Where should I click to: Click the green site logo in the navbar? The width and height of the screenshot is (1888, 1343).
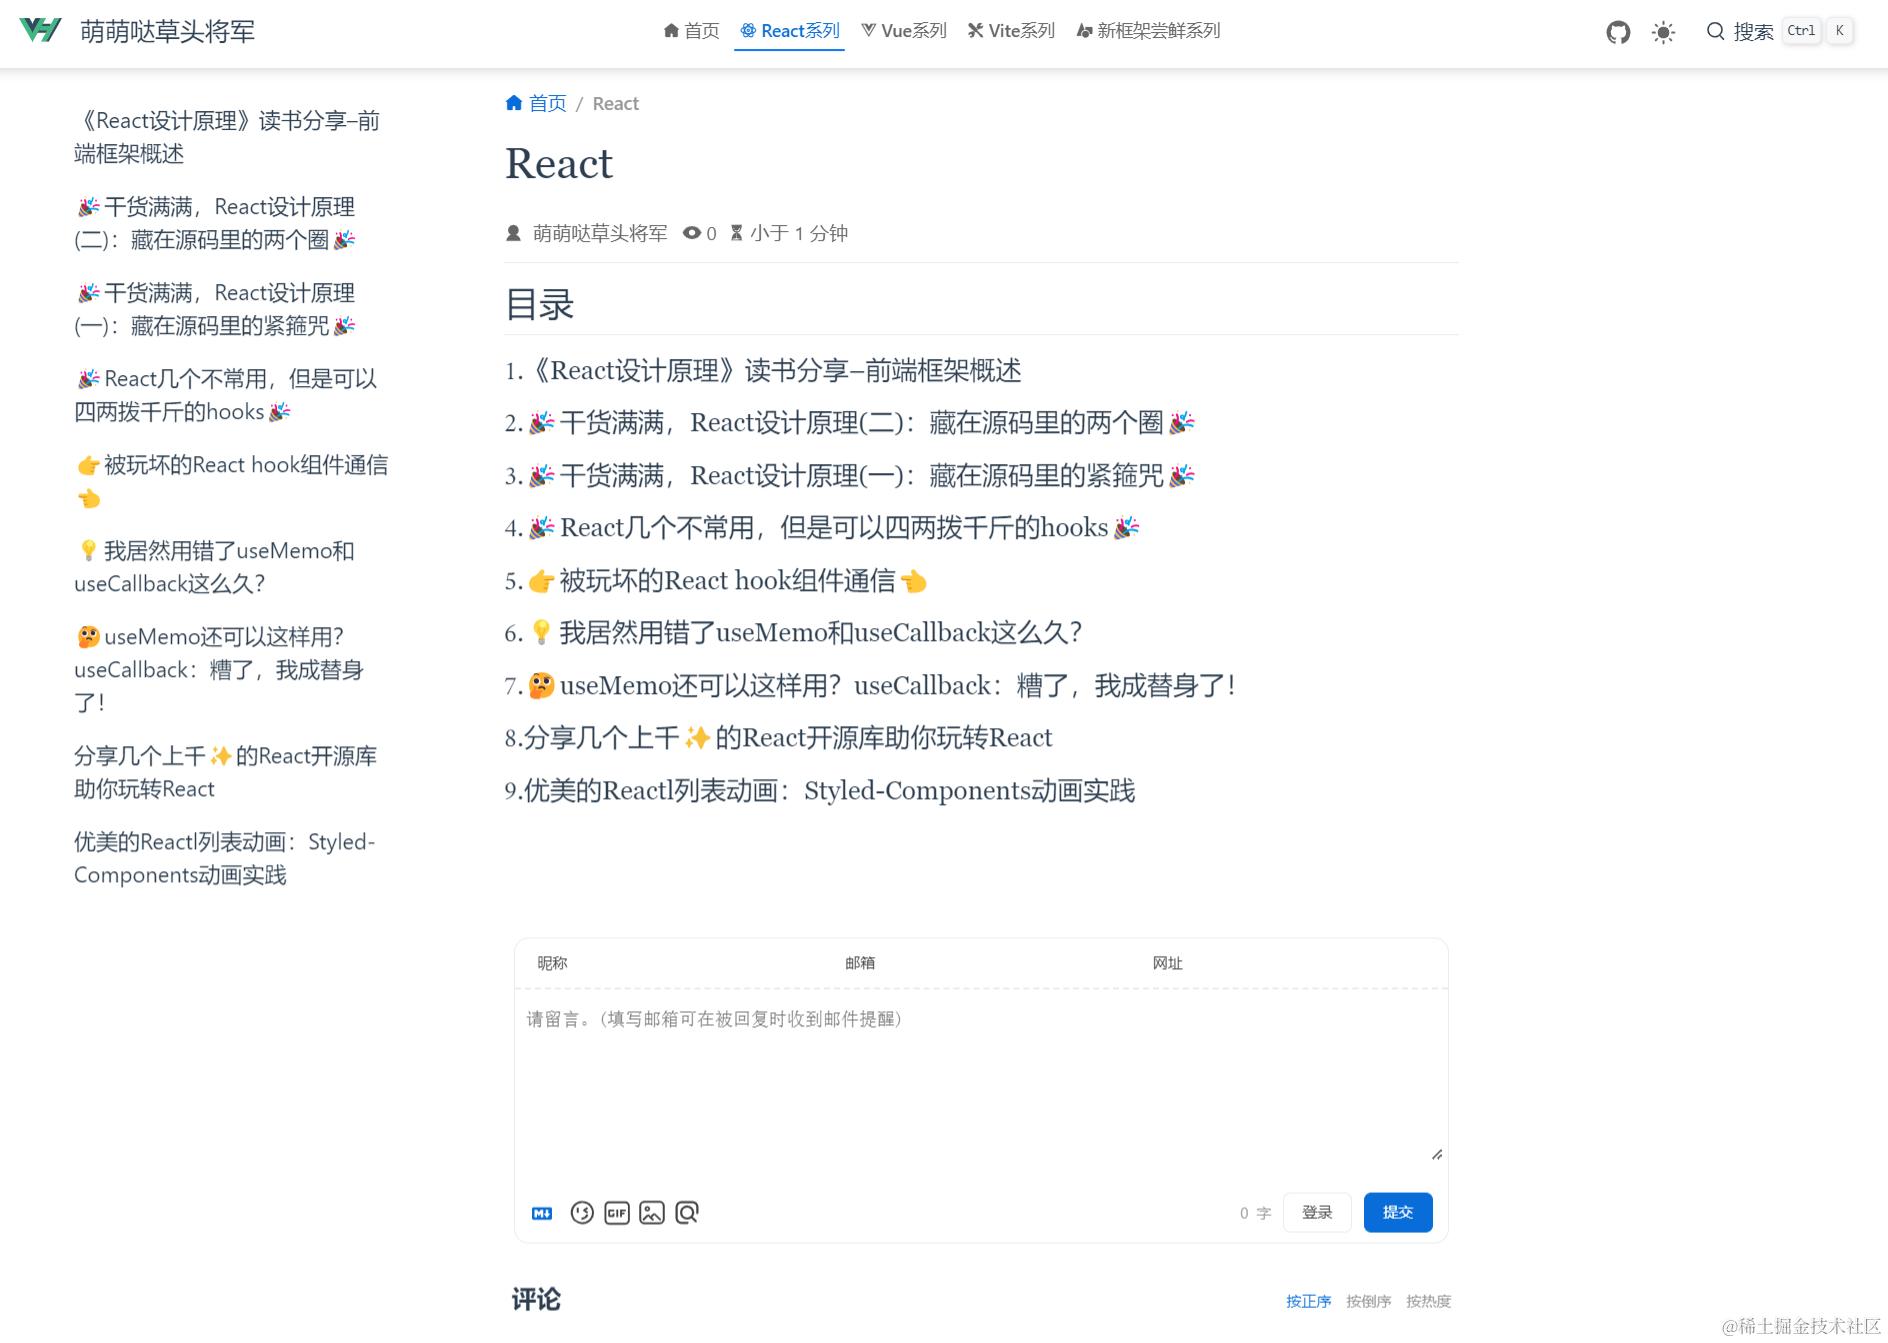click(40, 31)
